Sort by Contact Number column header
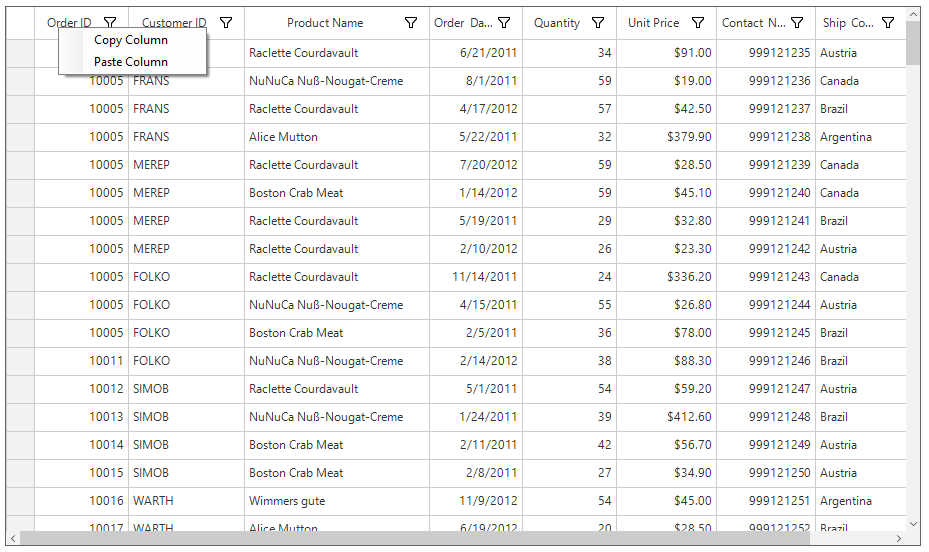 click(754, 23)
